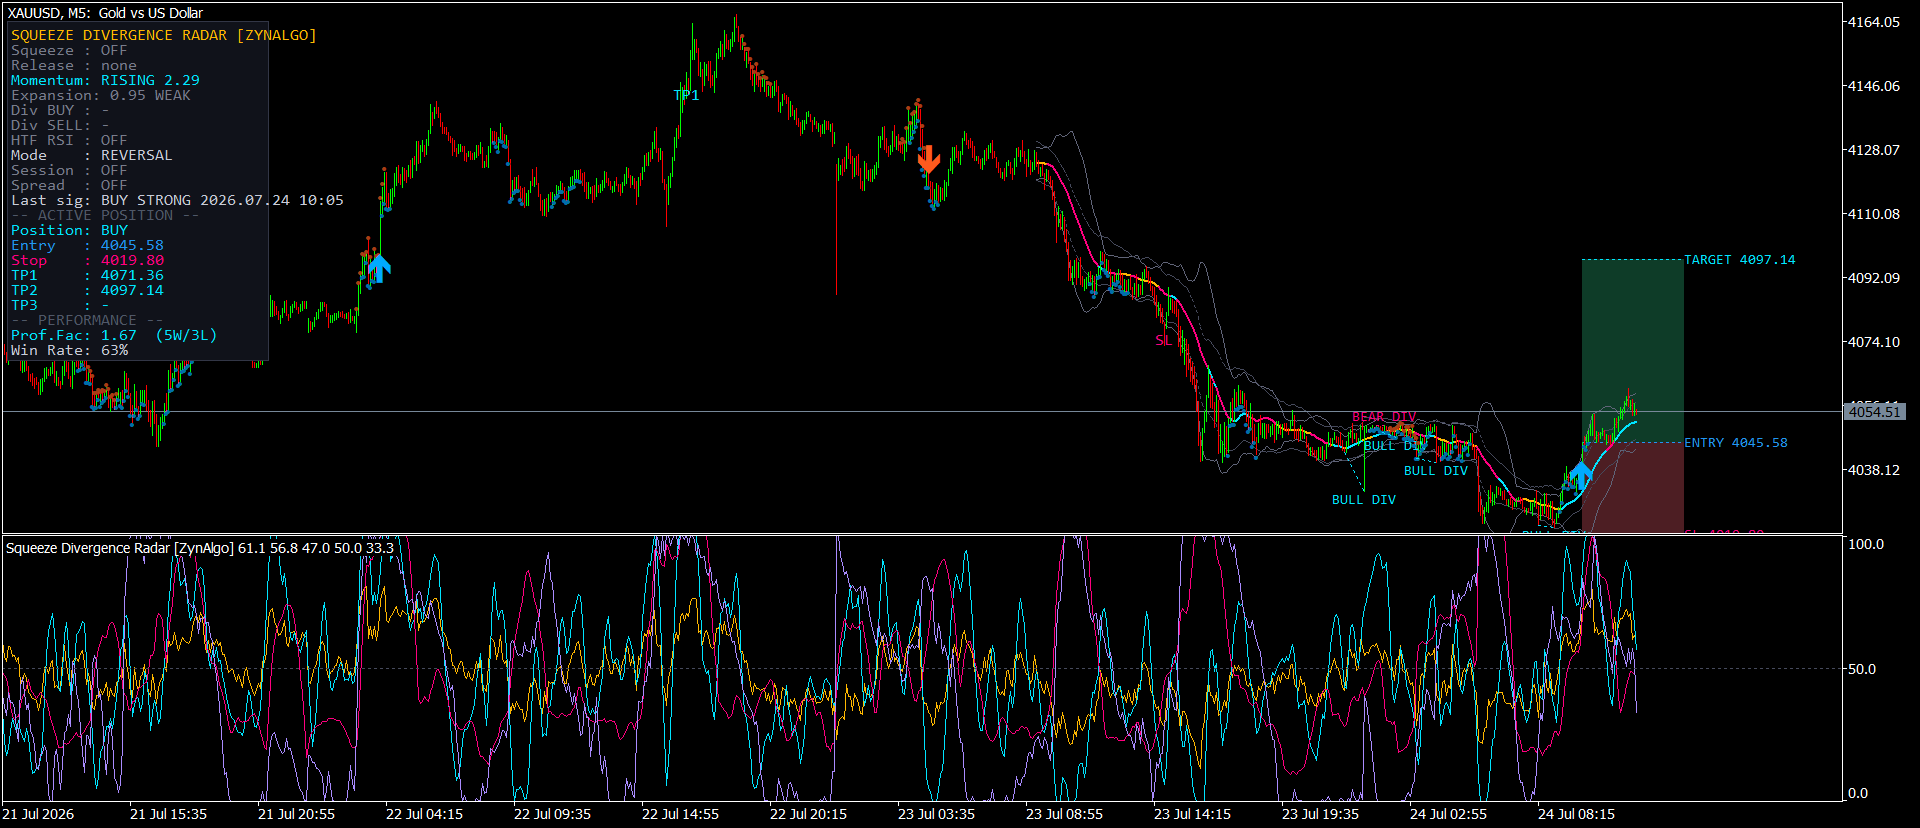Click the 22 Jul 14:55 time axis label
This screenshot has width=1920, height=828.
click(680, 814)
